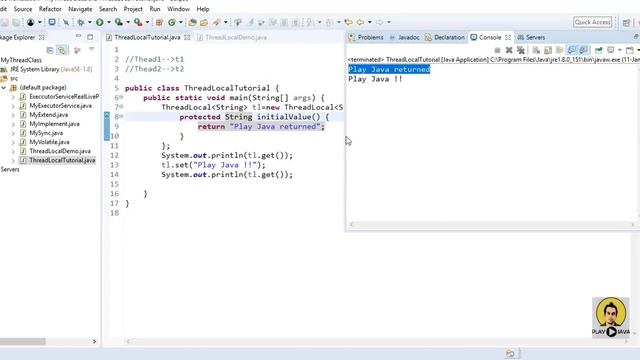Create a New Java Class via toolbar

pos(172,22)
